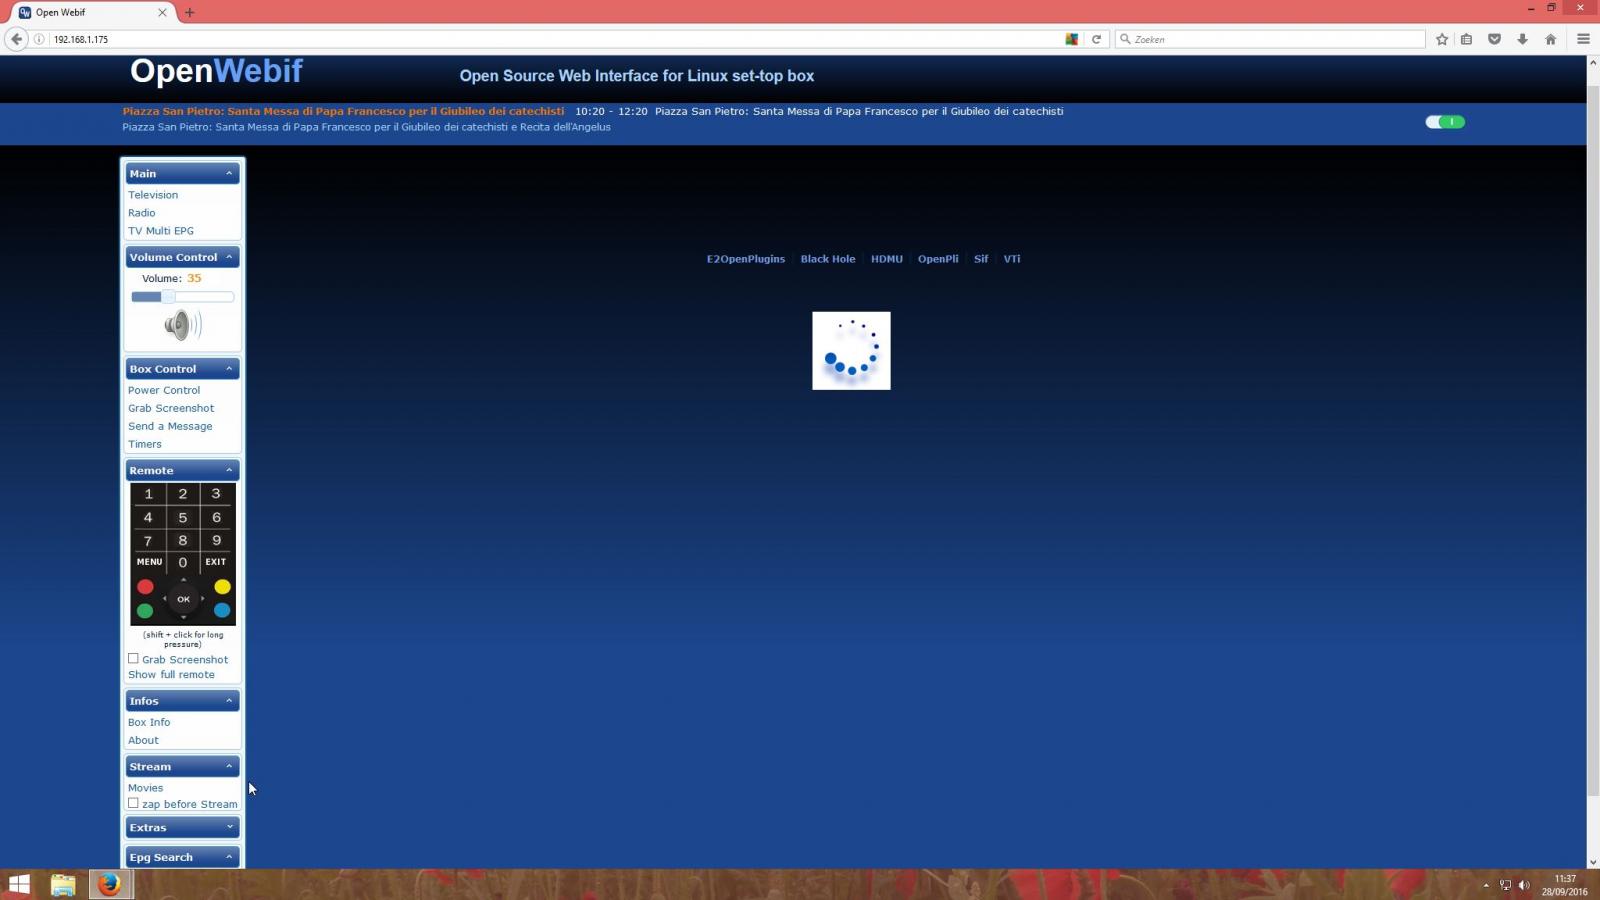1600x900 pixels.
Task: Collapse the Remote section
Action: coord(229,470)
